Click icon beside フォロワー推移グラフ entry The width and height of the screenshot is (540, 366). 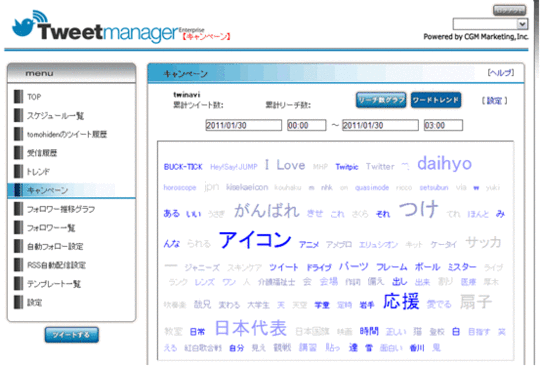pyautogui.click(x=19, y=209)
